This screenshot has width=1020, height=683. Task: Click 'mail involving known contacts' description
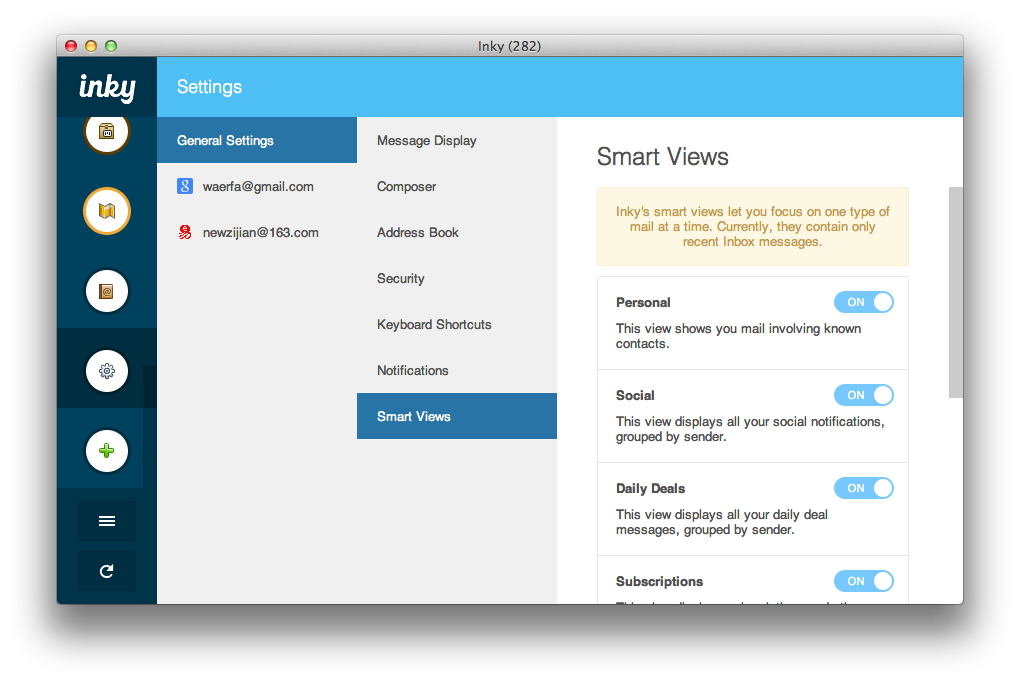[738, 336]
